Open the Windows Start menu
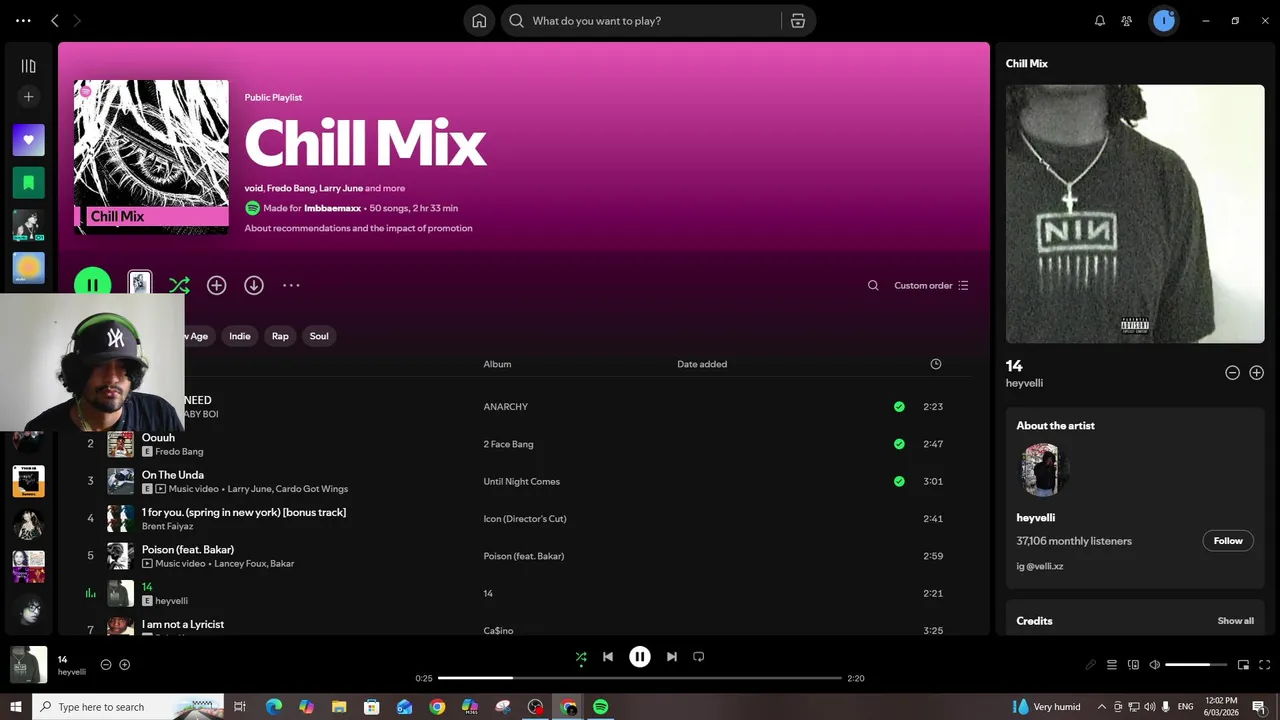This screenshot has height=720, width=1280. coord(16,707)
